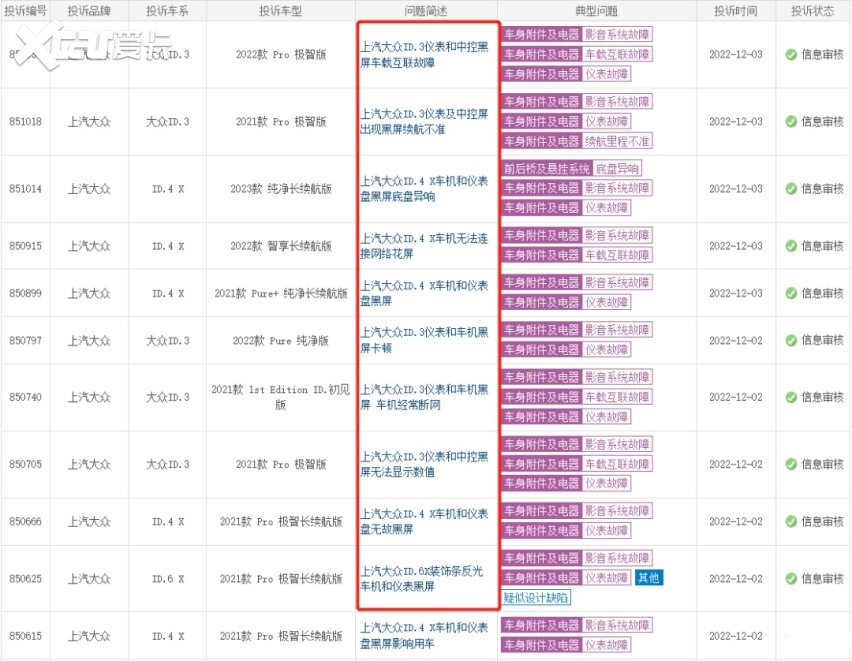Viewport: 852px width, 661px height.
Task: Click green status icon for complaint 850615
Action: click(x=791, y=636)
